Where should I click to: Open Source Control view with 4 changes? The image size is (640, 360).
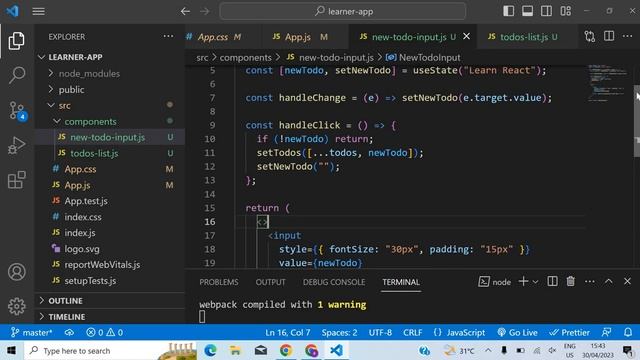(x=17, y=111)
